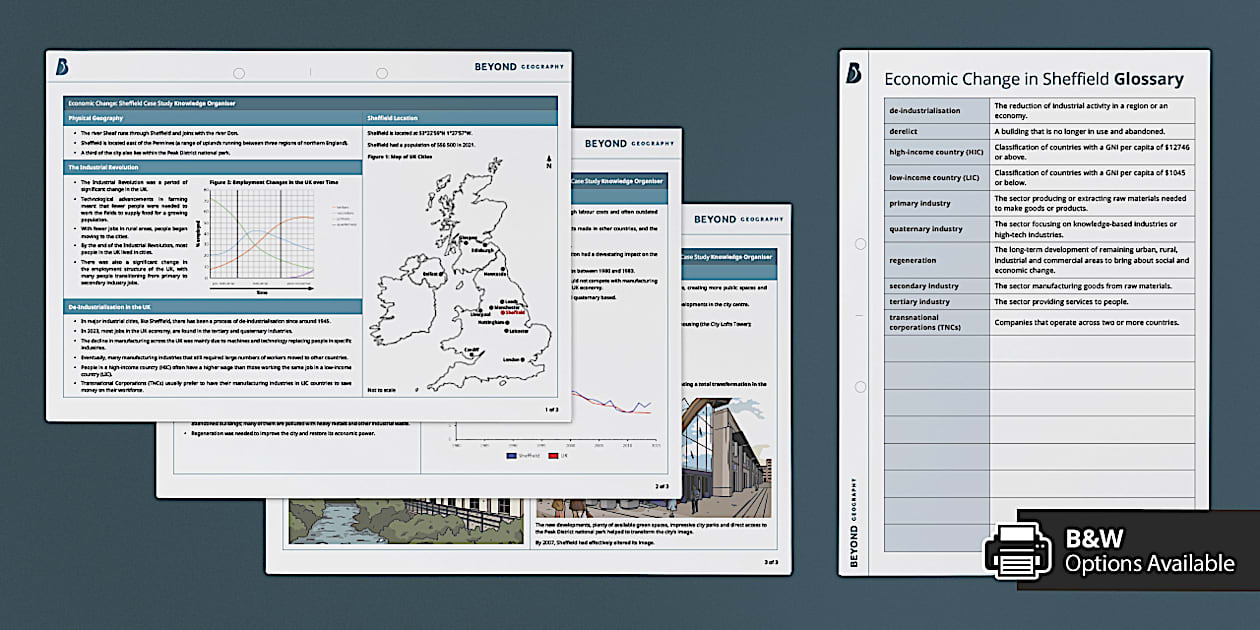Click the vertical Beyond Geography branding on glossary
This screenshot has height=630, width=1260.
pos(854,523)
